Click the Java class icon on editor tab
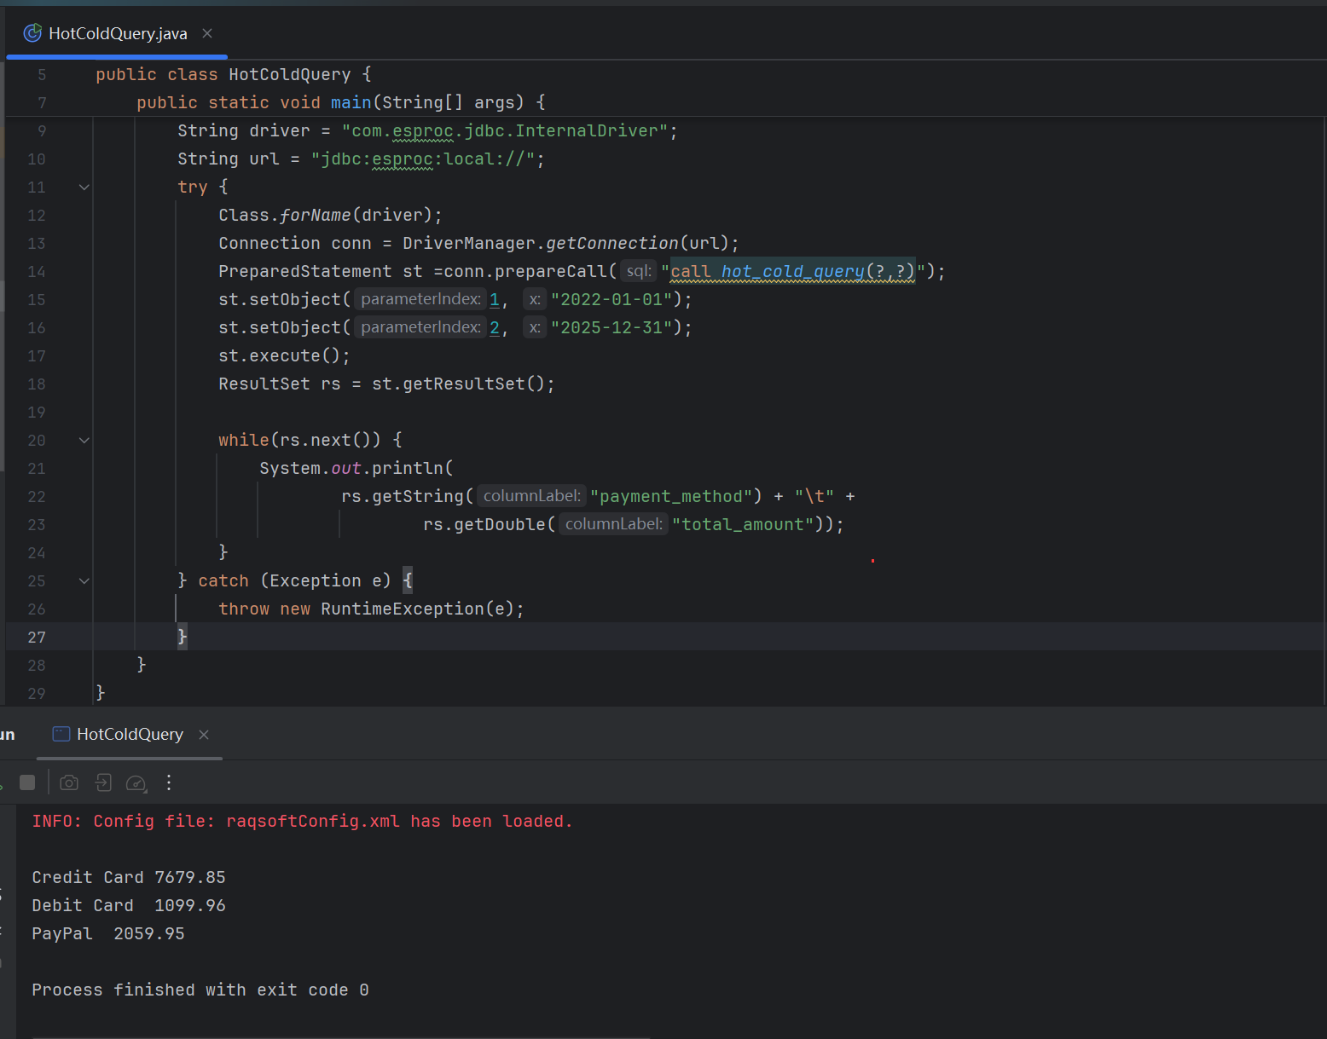Screen dimensions: 1327x1039 [32, 33]
